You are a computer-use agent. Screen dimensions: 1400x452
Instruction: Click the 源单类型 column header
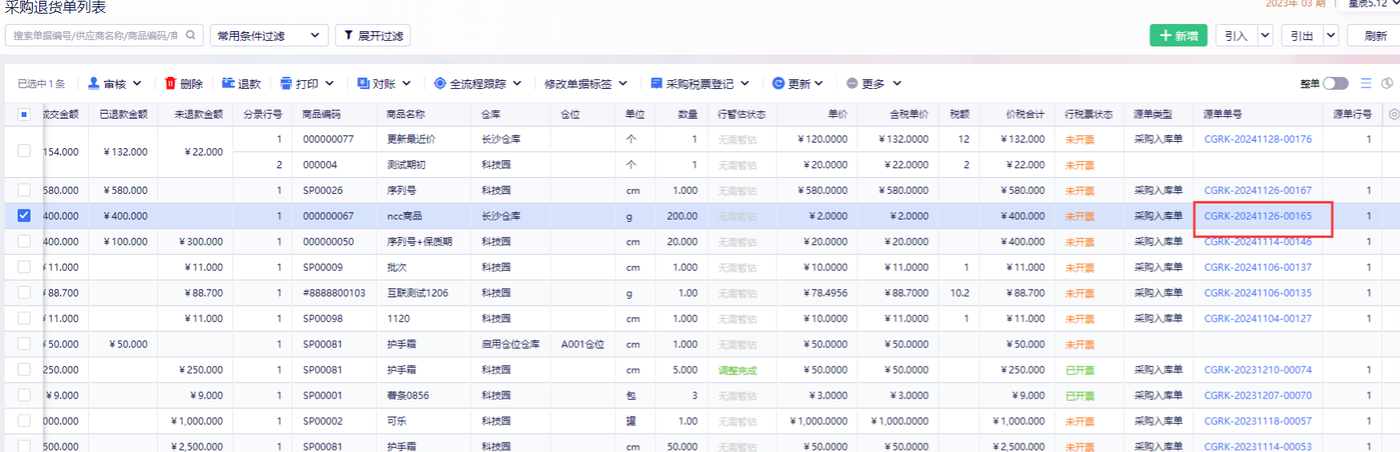(1153, 114)
